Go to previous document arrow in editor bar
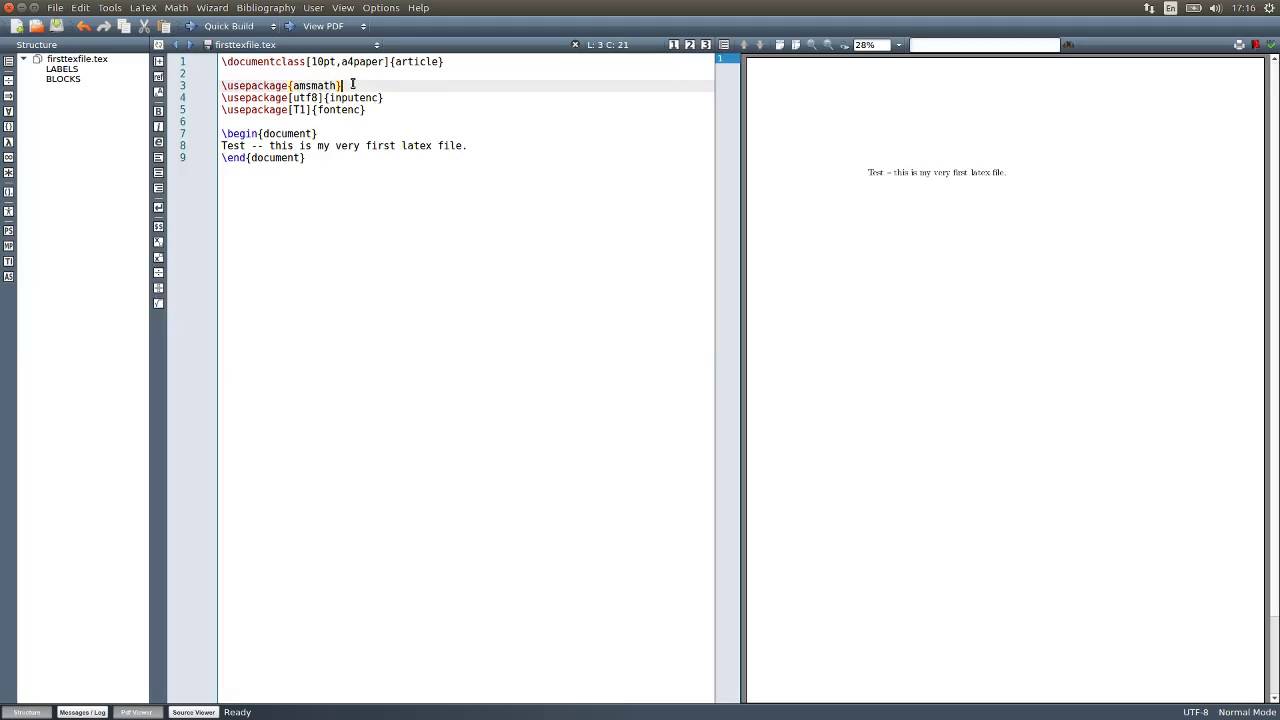This screenshot has width=1280, height=720. [x=176, y=45]
